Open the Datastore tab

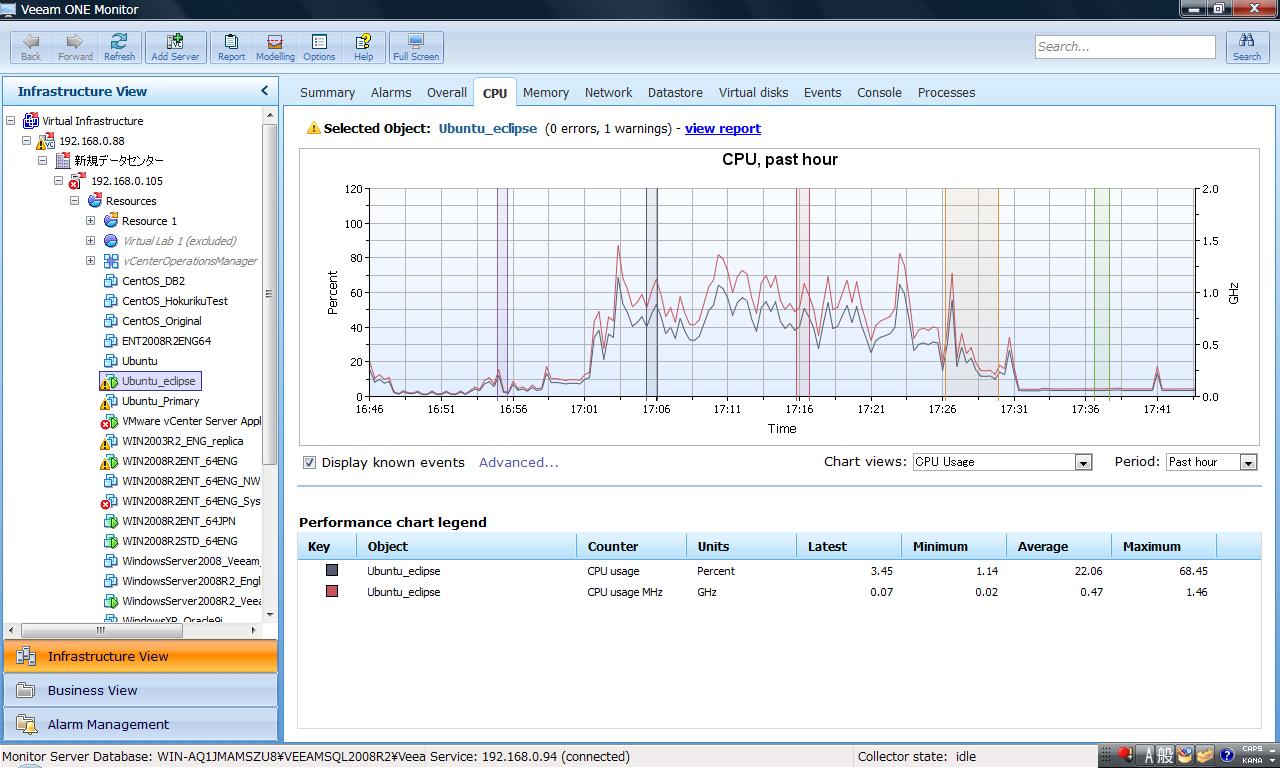pyautogui.click(x=675, y=92)
